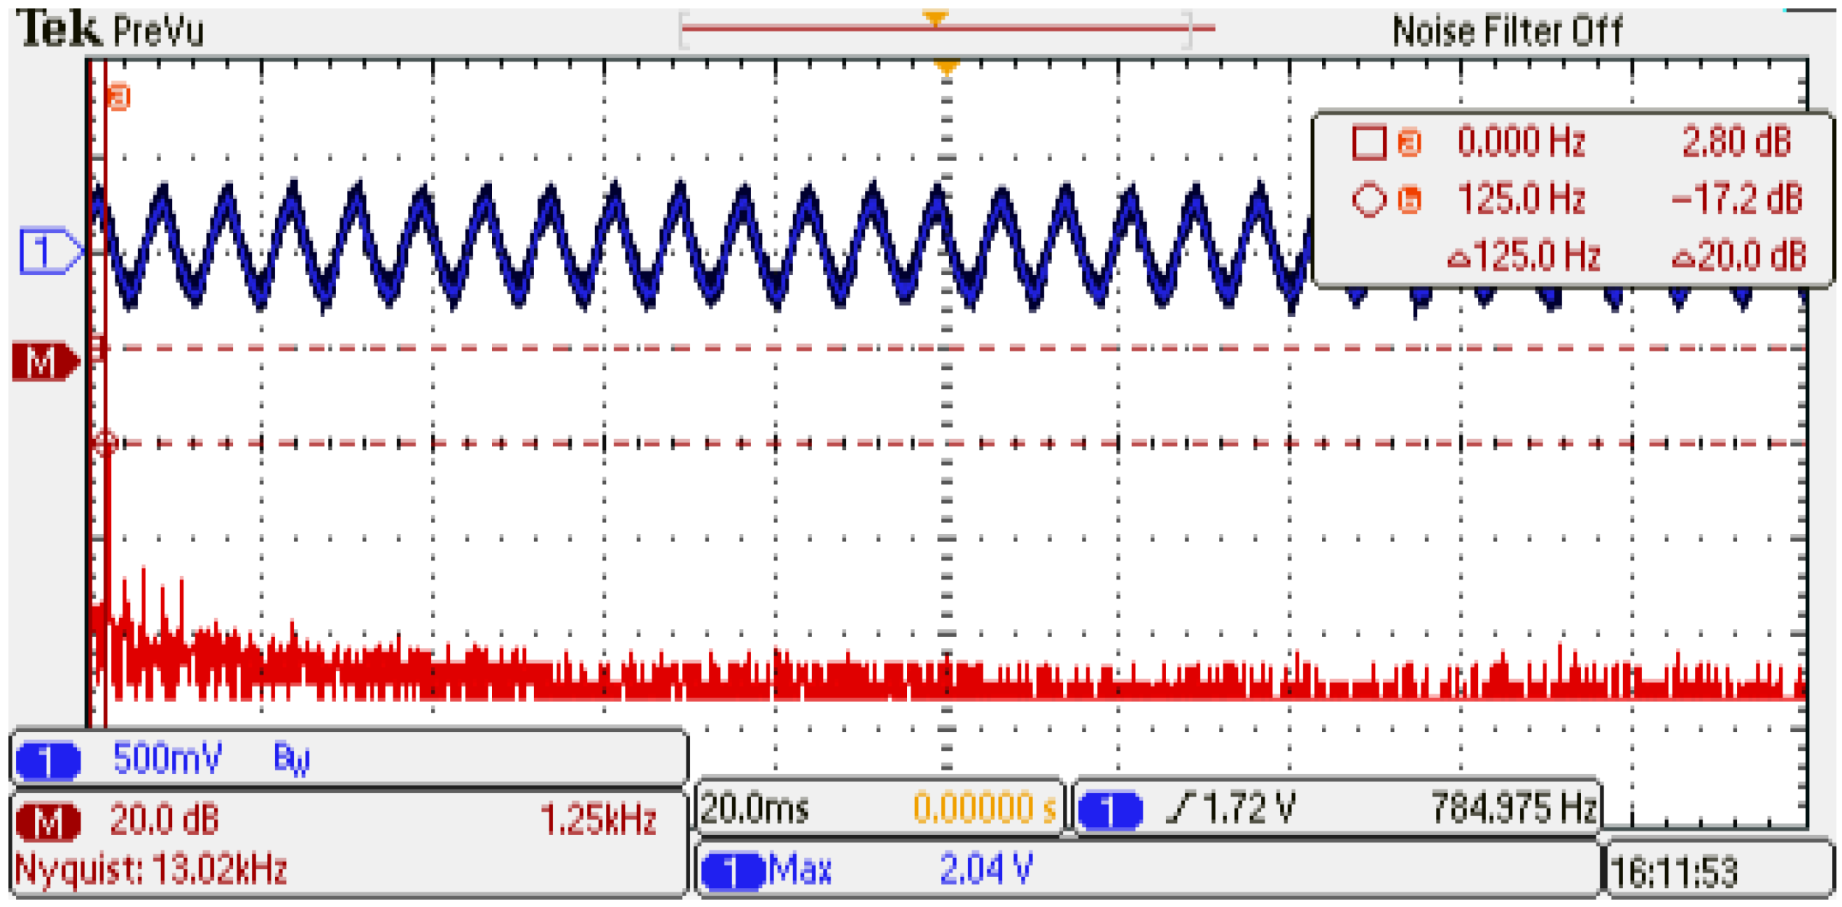
Task: Click the 'Max' measurement label
Action: pos(801,870)
